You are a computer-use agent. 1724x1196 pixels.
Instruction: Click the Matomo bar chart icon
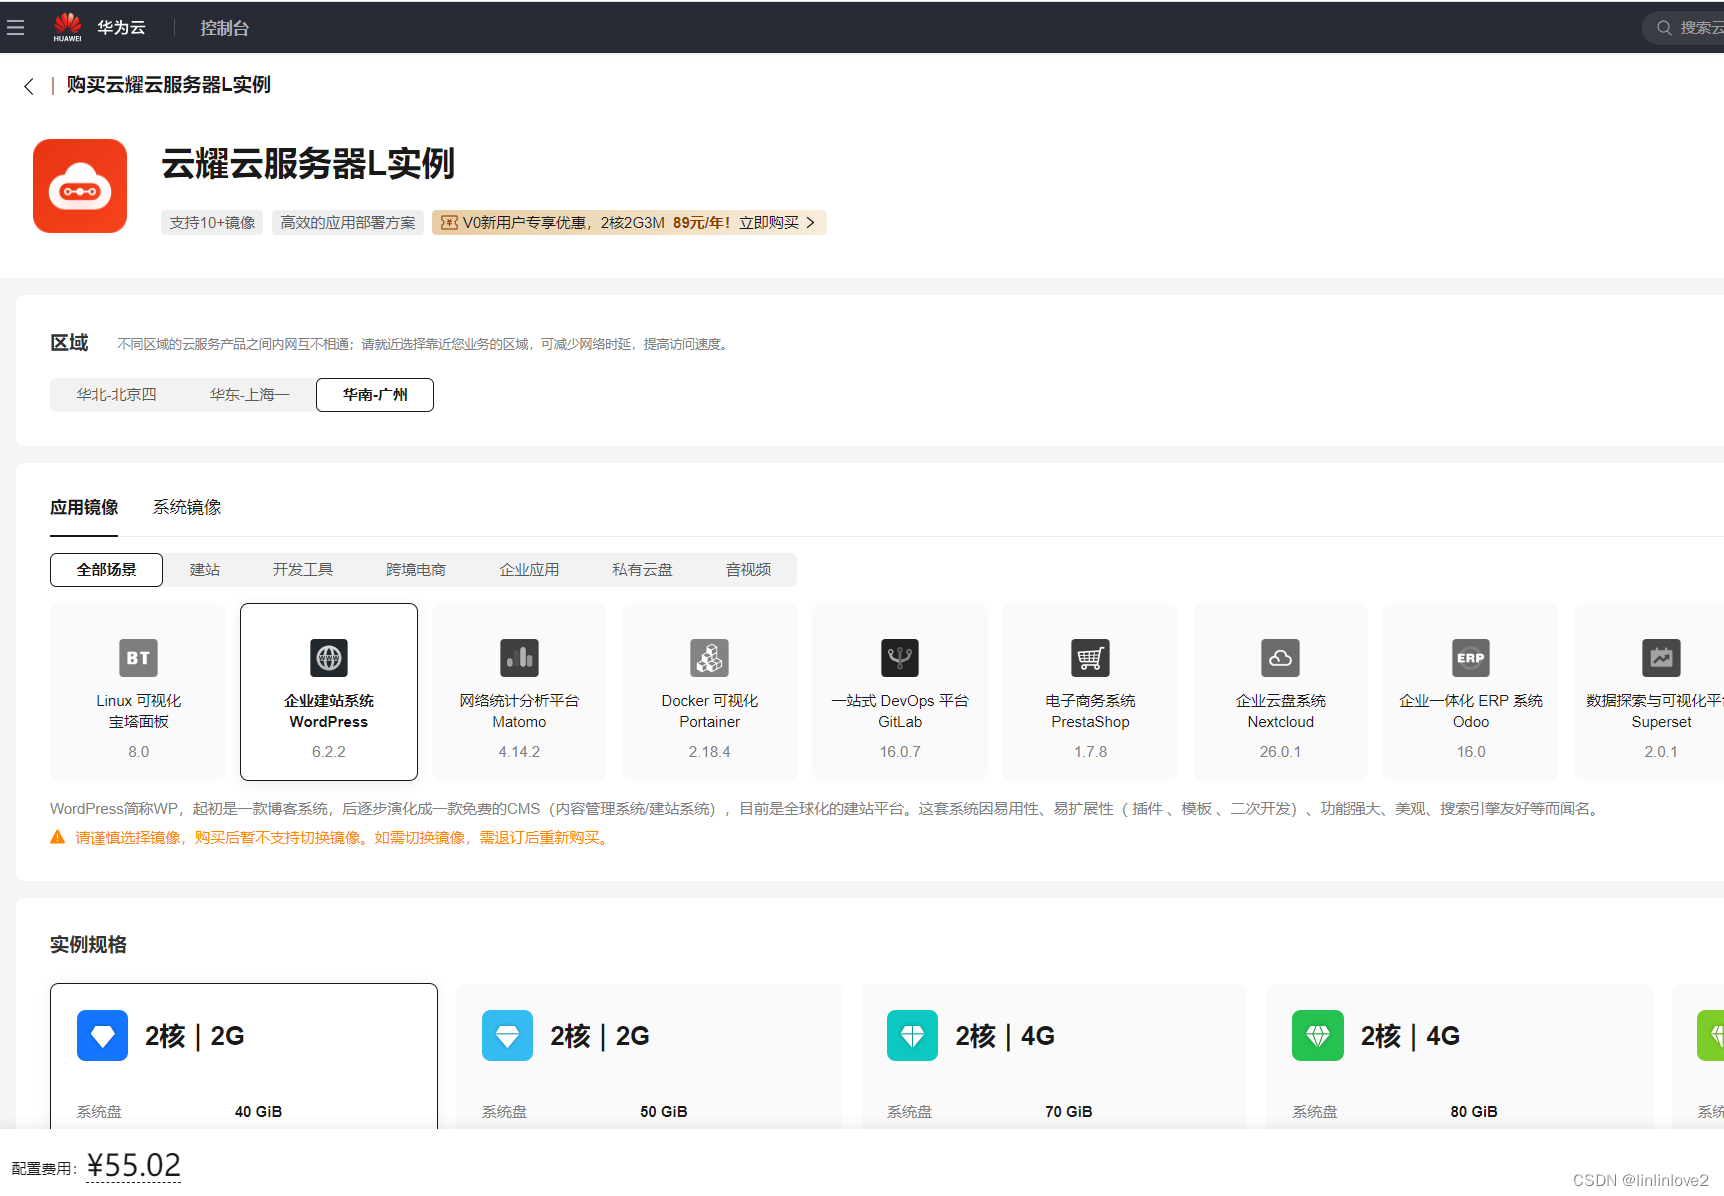pyautogui.click(x=519, y=658)
